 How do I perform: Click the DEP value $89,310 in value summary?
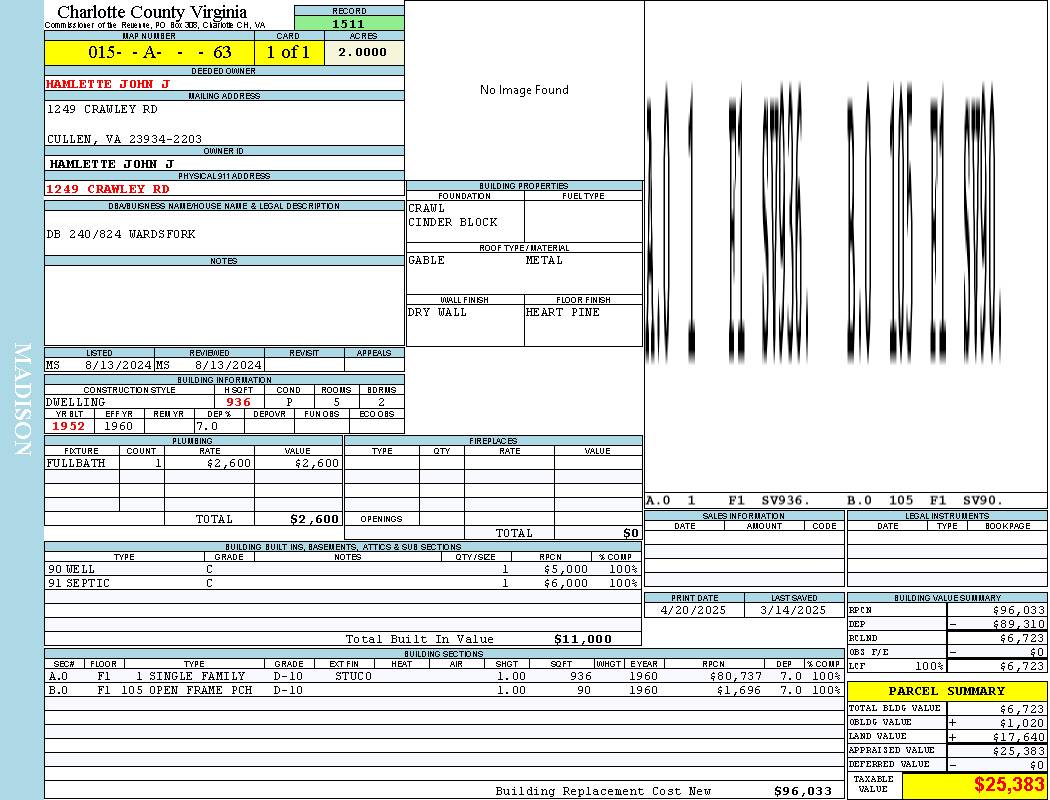pyautogui.click(x=1019, y=624)
